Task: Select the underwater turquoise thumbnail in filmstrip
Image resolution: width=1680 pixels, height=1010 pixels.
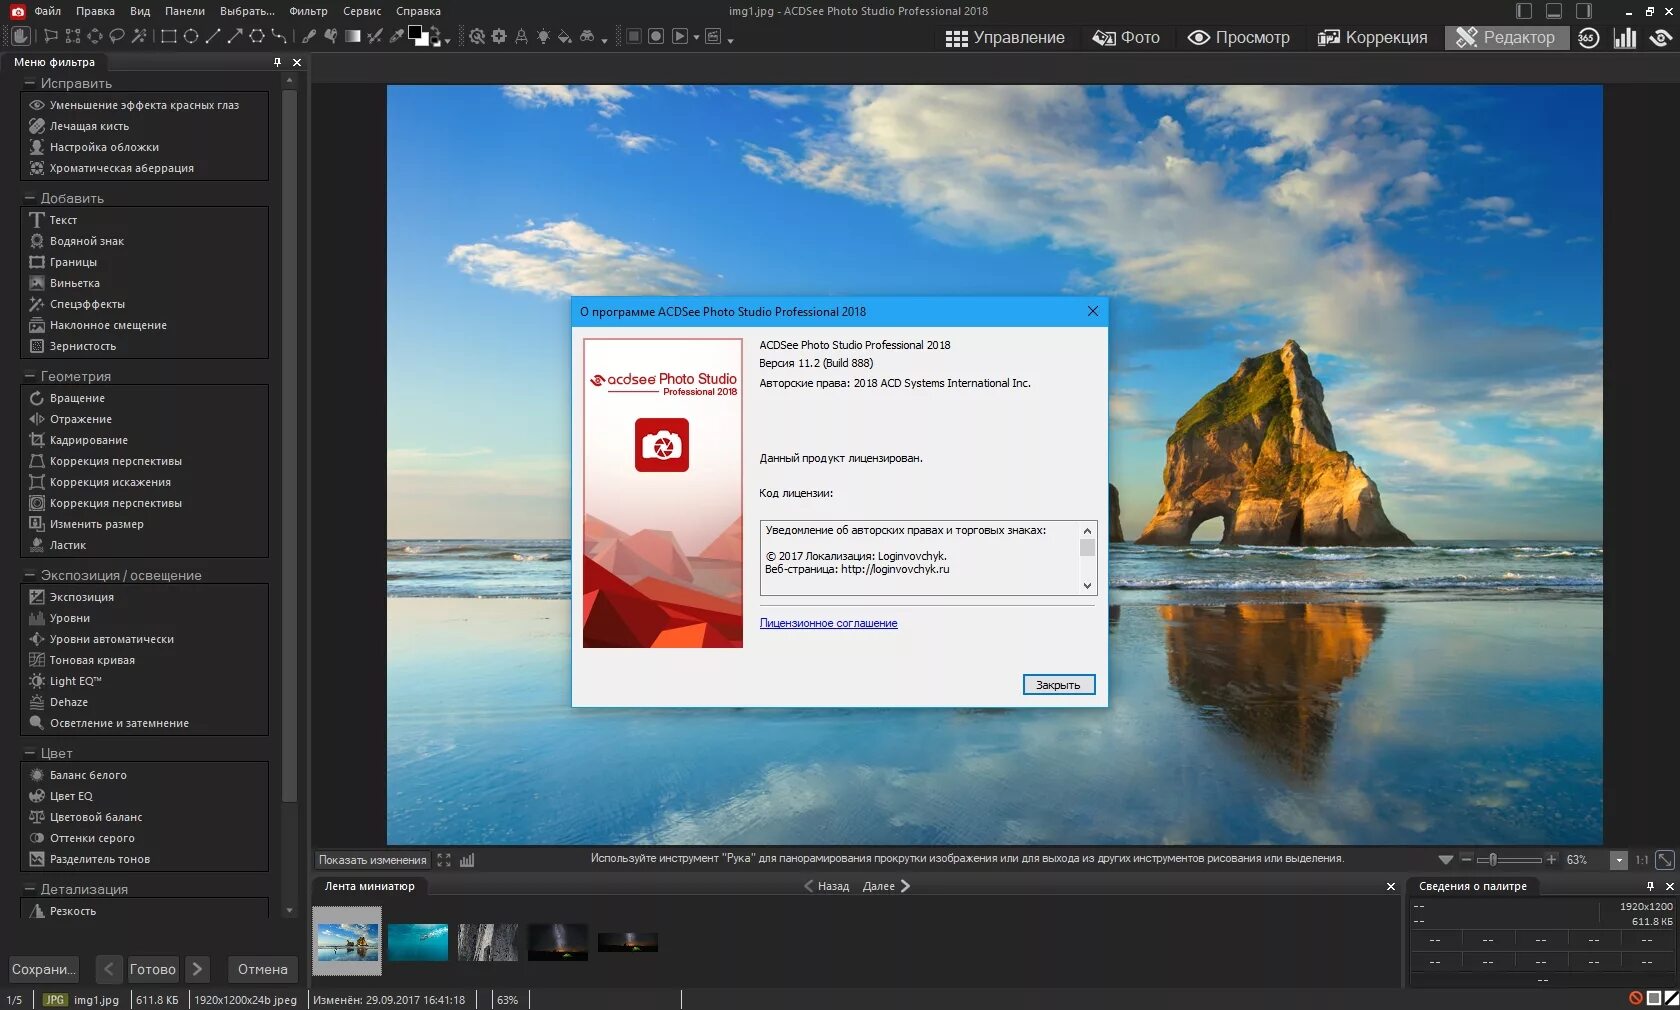Action: (x=418, y=942)
